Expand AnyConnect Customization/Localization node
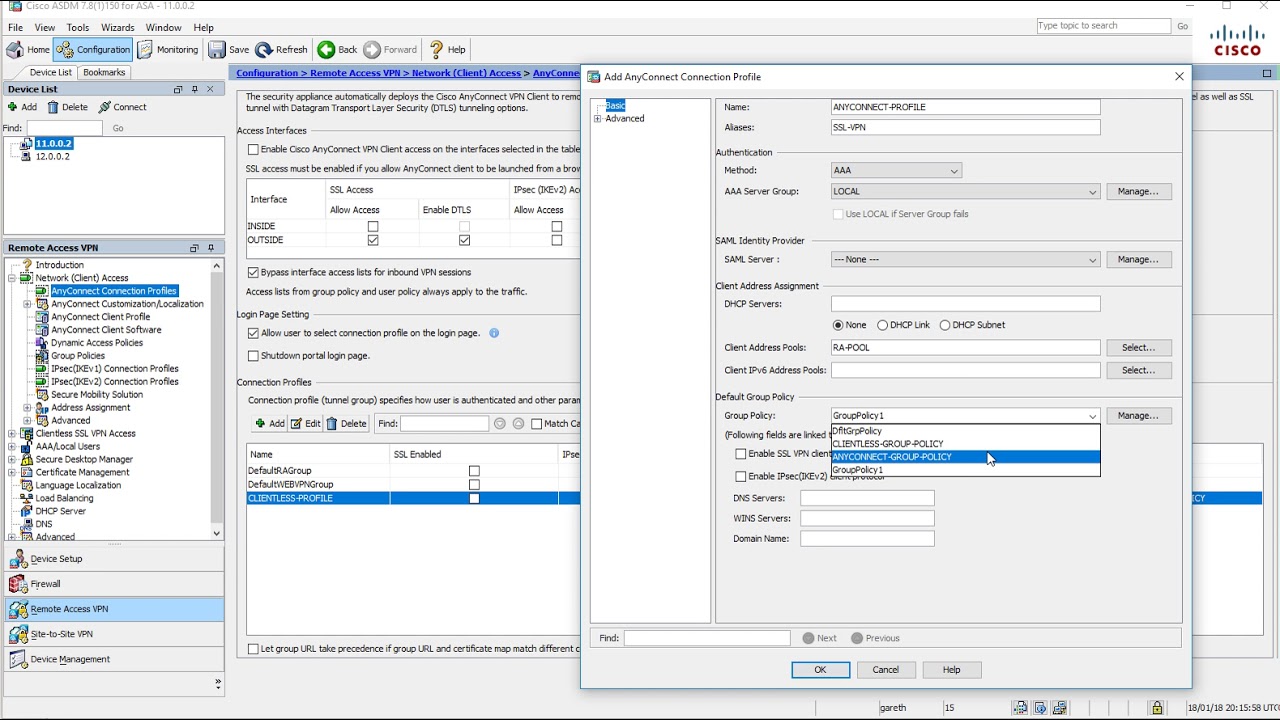Screen dimensions: 1280x720 tap(28, 304)
